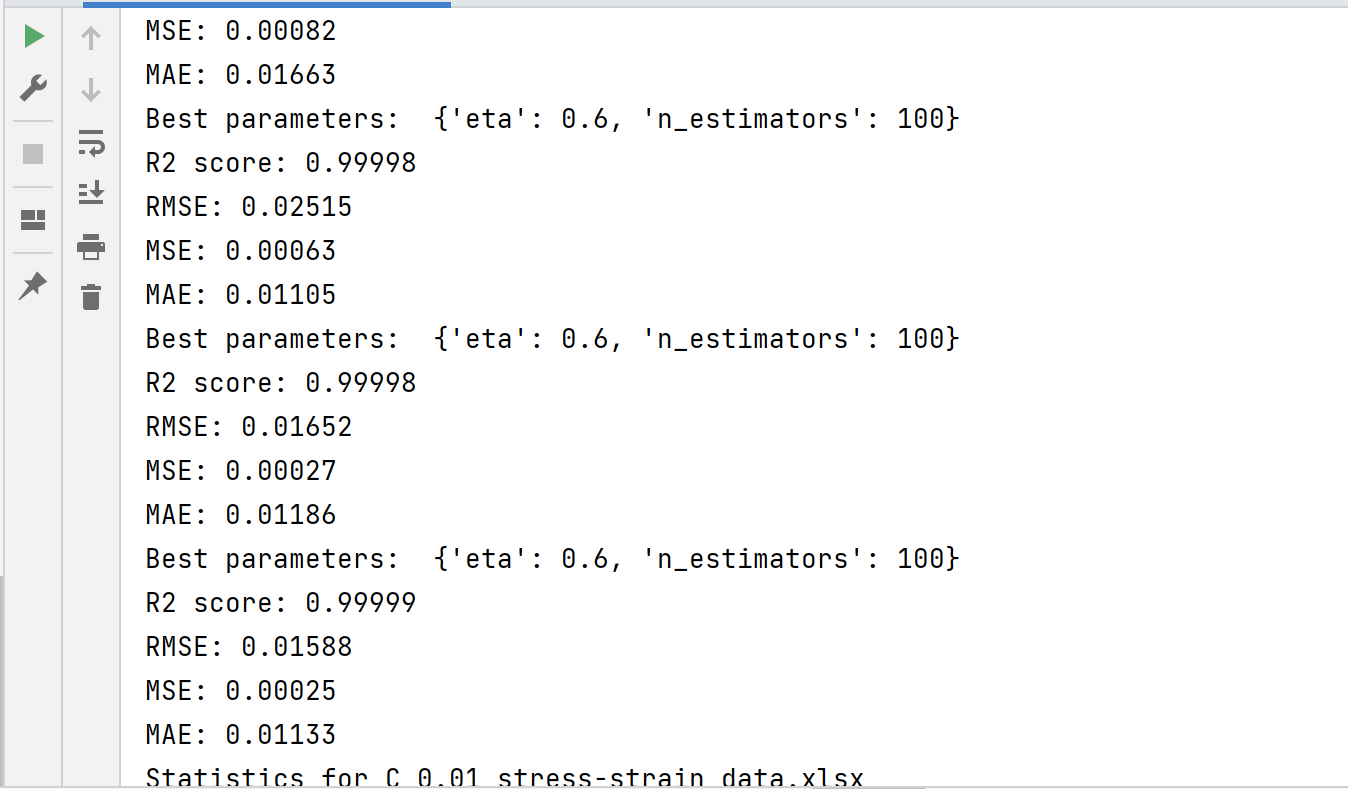Click the R2 score 0.99999 line

coord(281,602)
